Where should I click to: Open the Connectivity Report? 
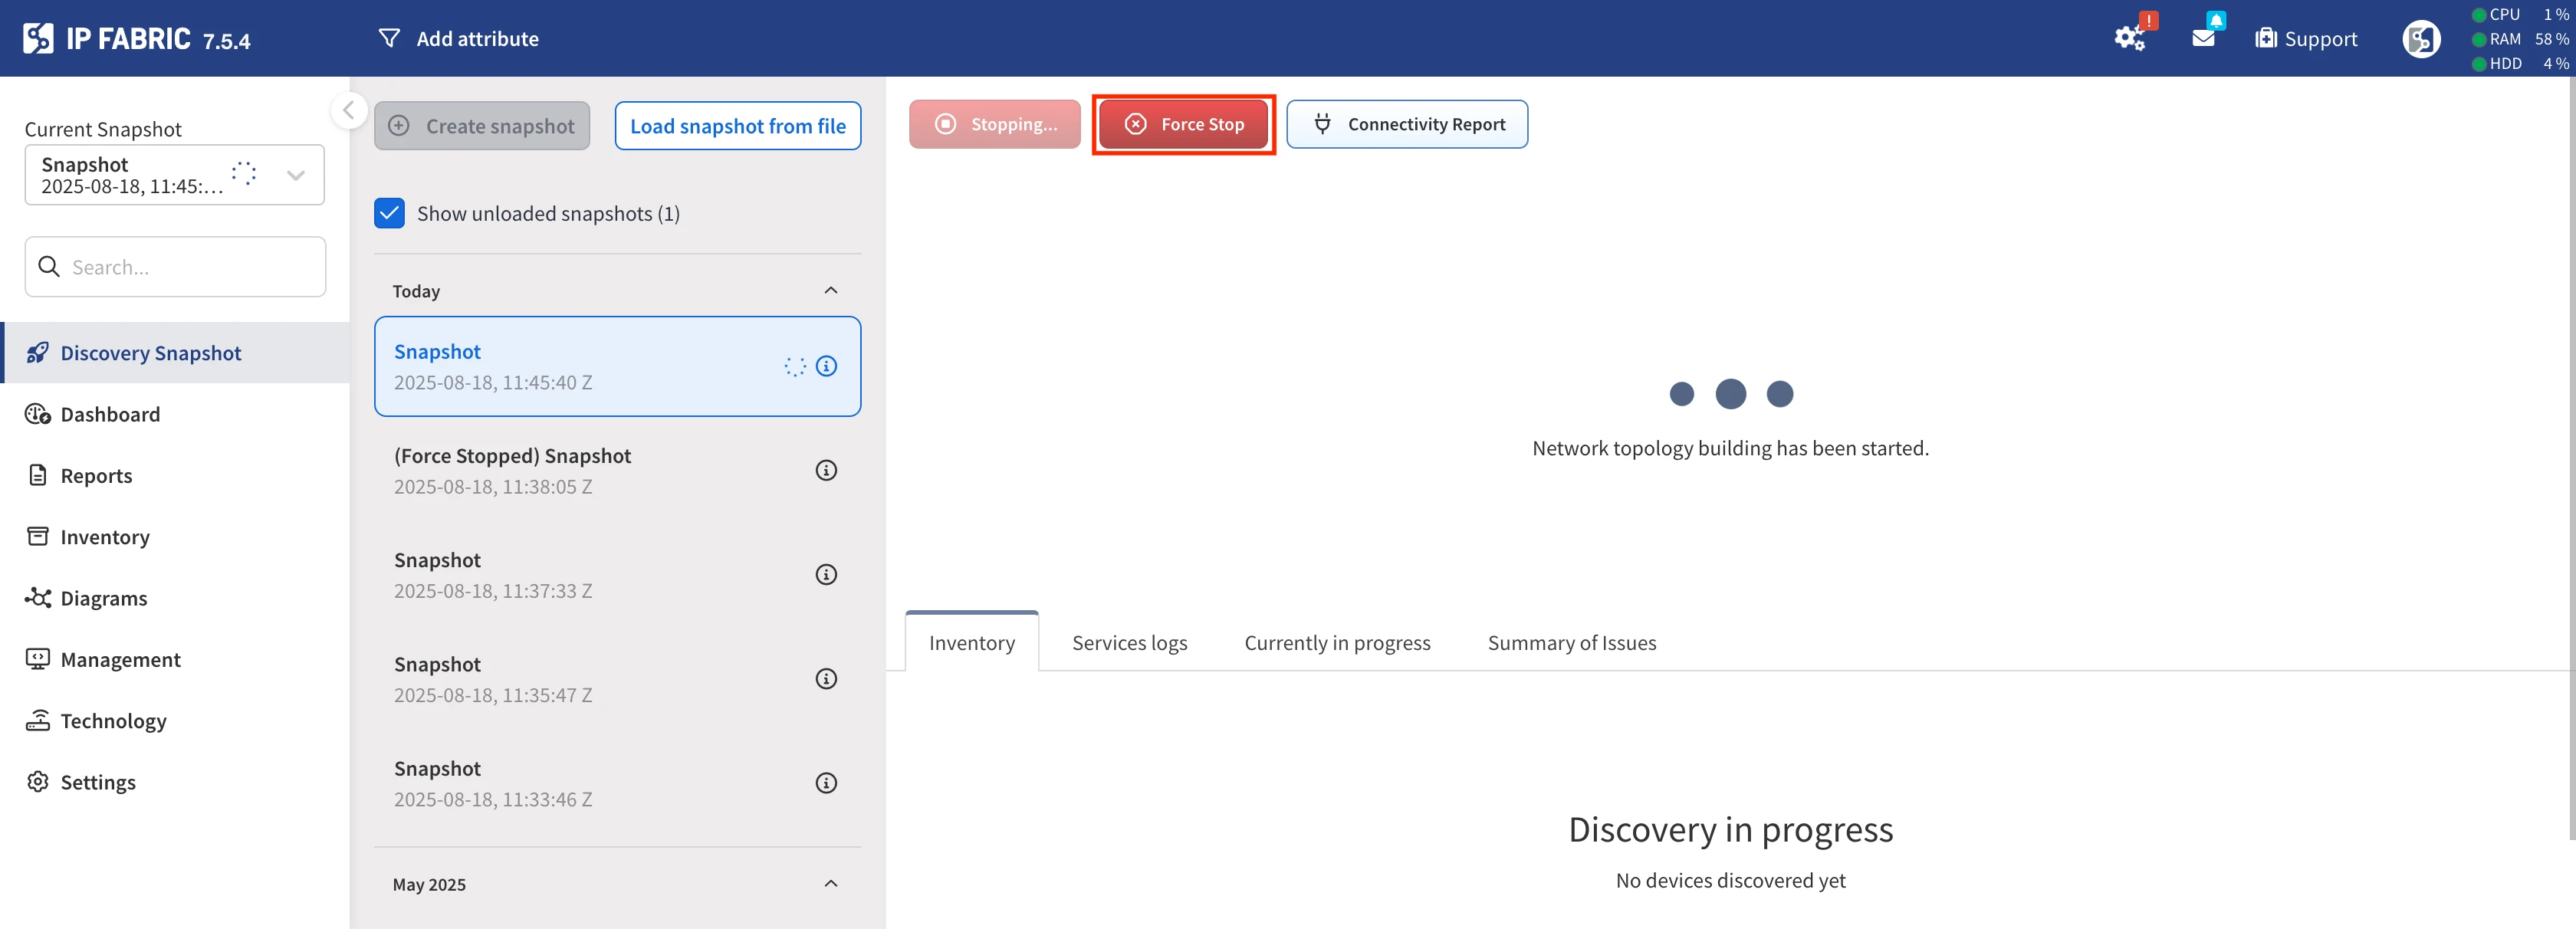tap(1406, 124)
